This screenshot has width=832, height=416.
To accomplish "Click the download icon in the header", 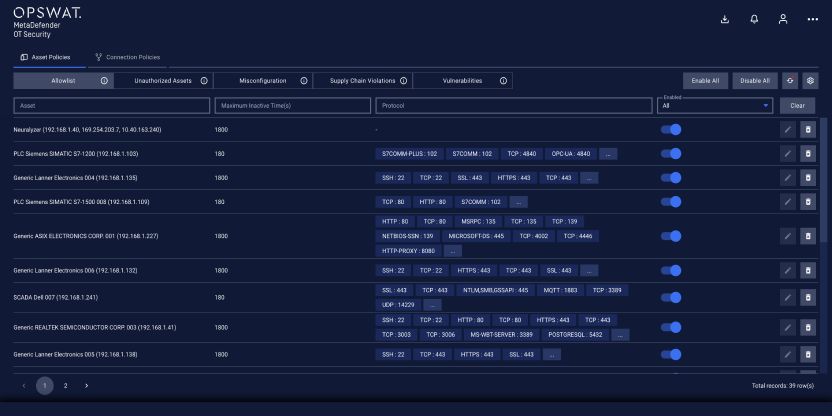I will click(x=725, y=19).
